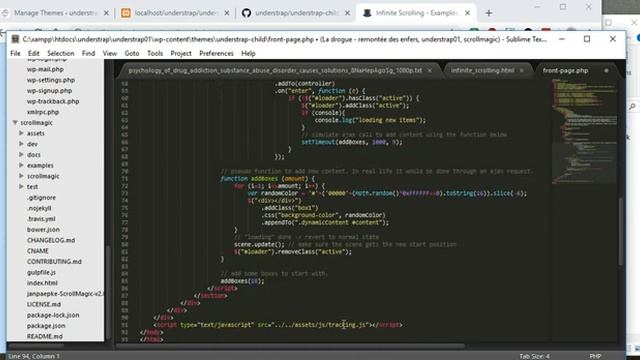Switch to understrap-child GitHub browser tab

tap(296, 13)
